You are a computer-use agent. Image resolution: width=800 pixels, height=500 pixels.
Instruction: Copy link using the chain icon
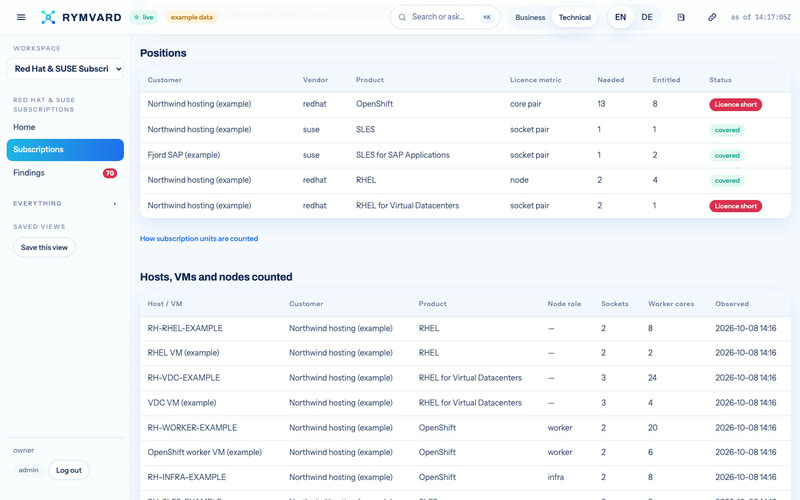[x=712, y=17]
